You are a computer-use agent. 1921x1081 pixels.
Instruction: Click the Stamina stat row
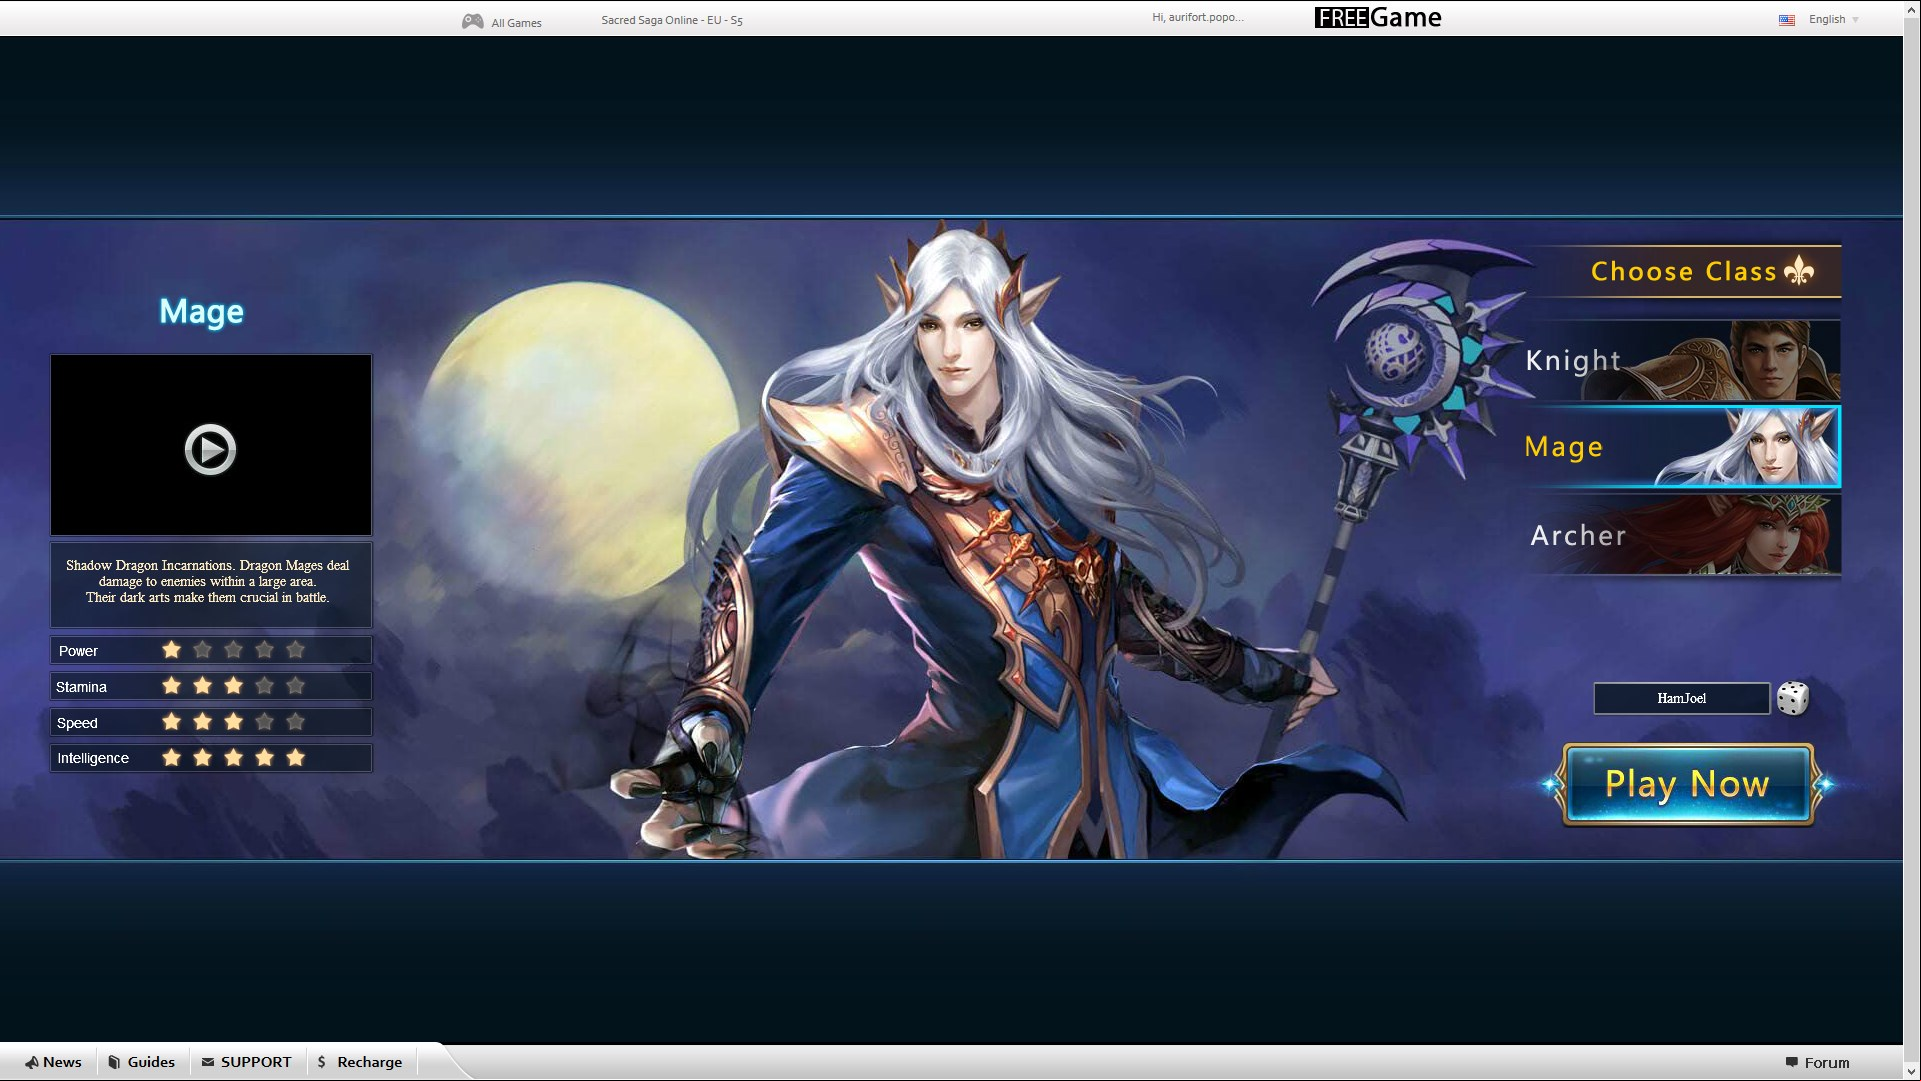(211, 686)
